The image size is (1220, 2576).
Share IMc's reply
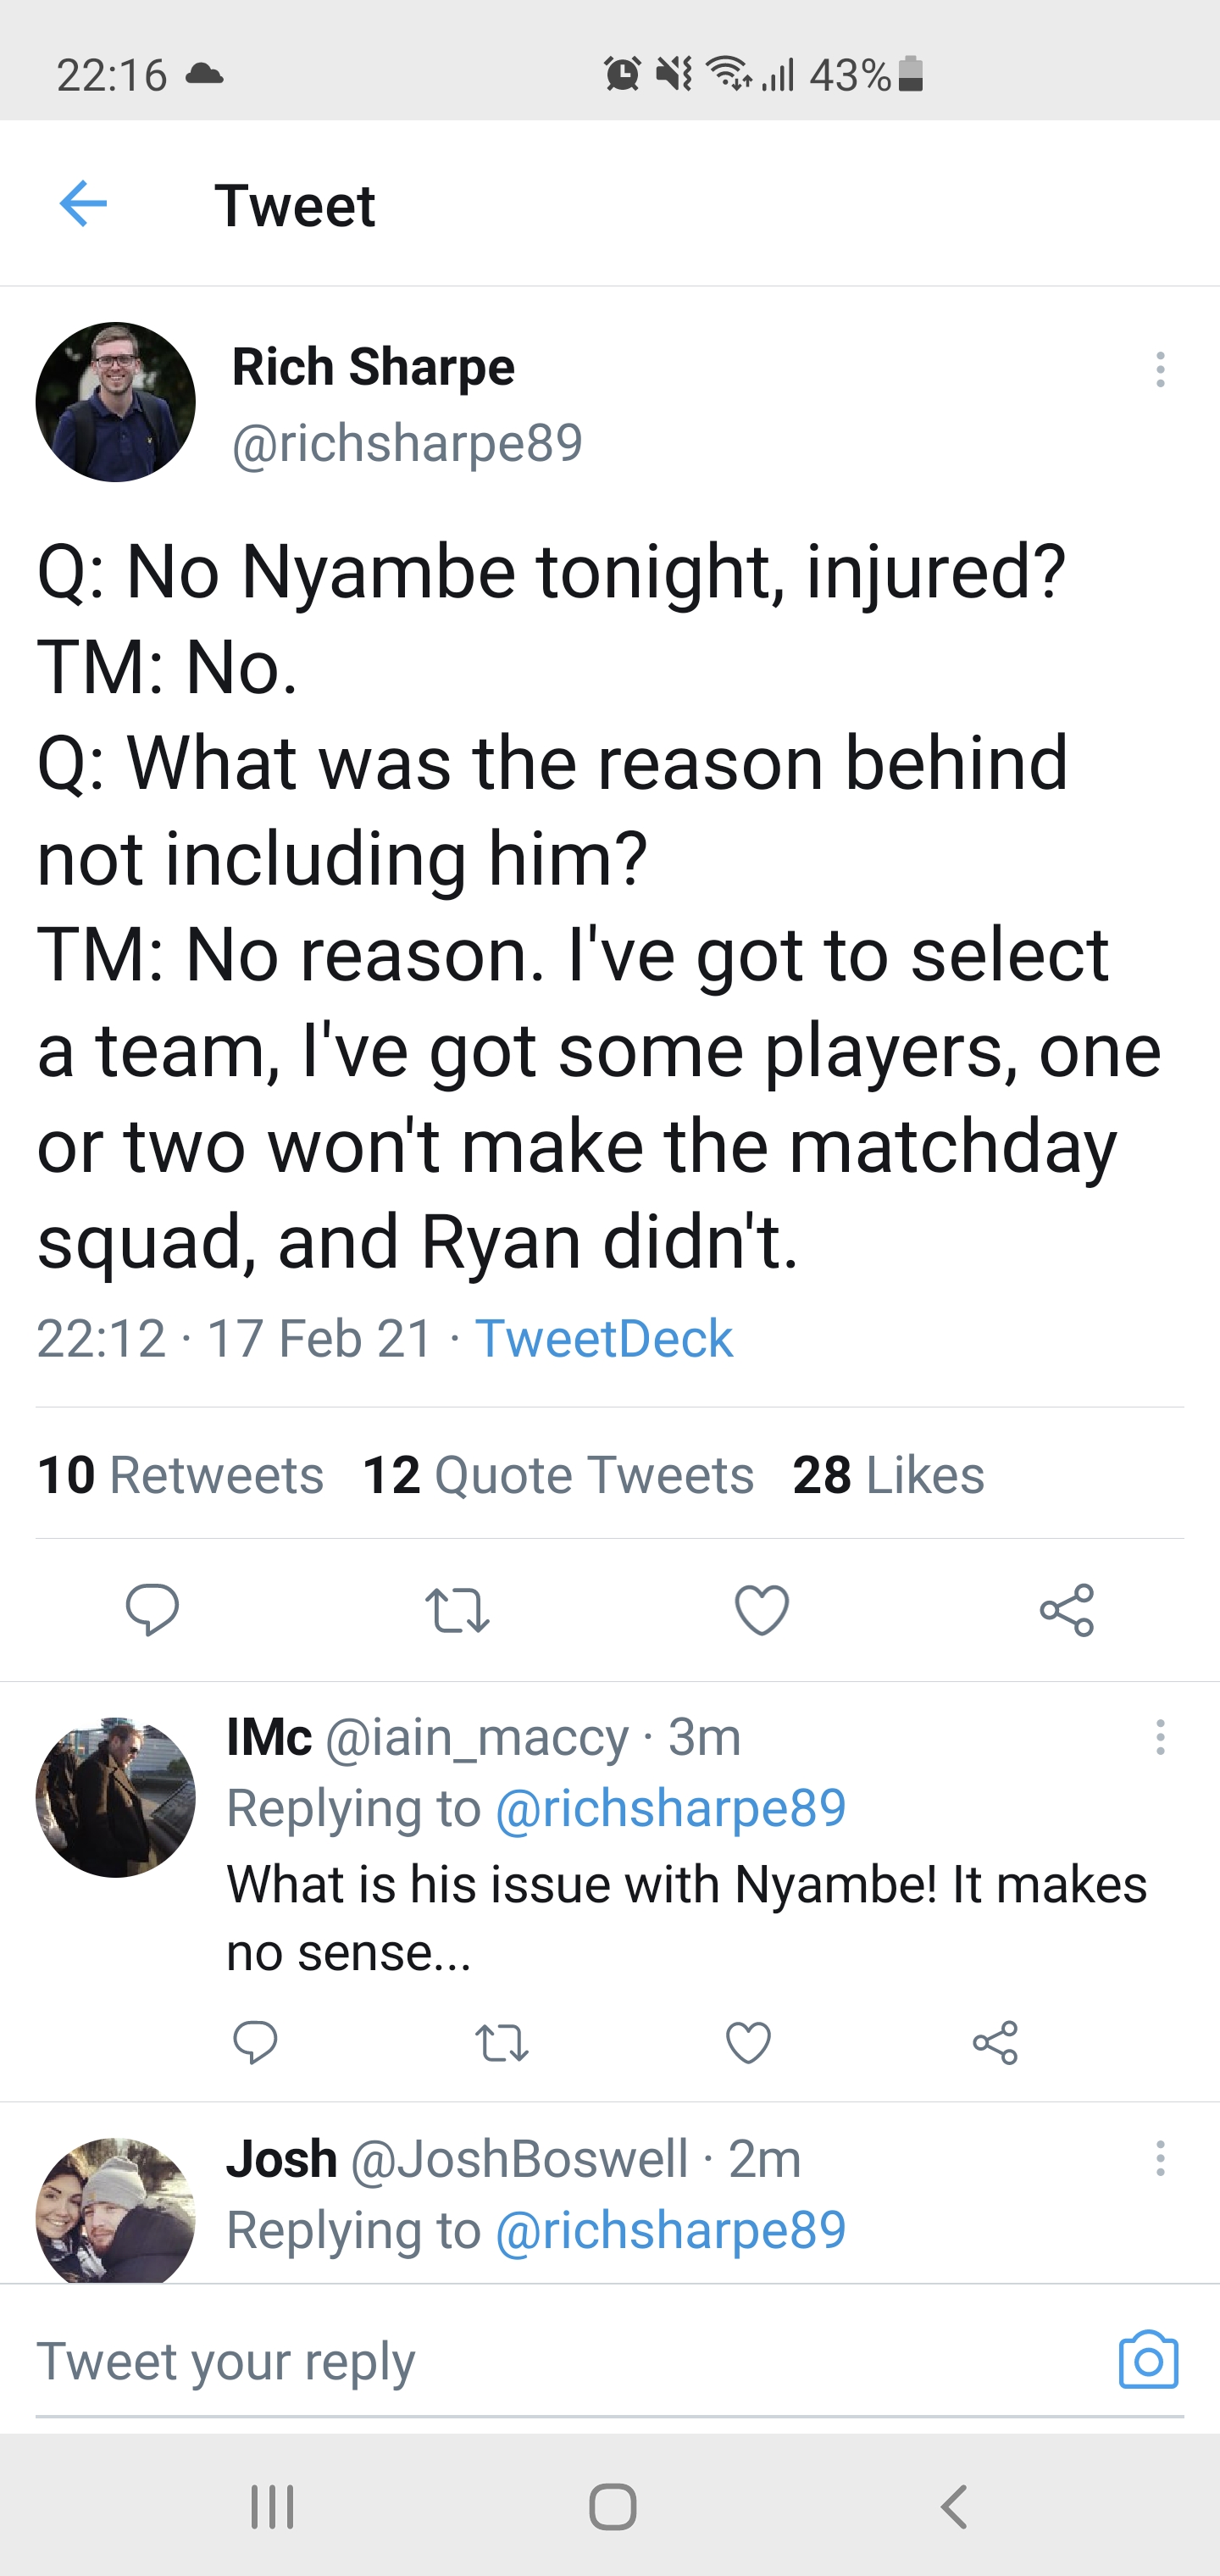pos(995,2042)
